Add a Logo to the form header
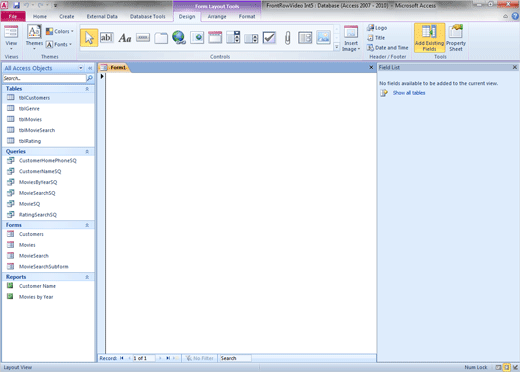This screenshot has width=520, height=372. tap(377, 28)
